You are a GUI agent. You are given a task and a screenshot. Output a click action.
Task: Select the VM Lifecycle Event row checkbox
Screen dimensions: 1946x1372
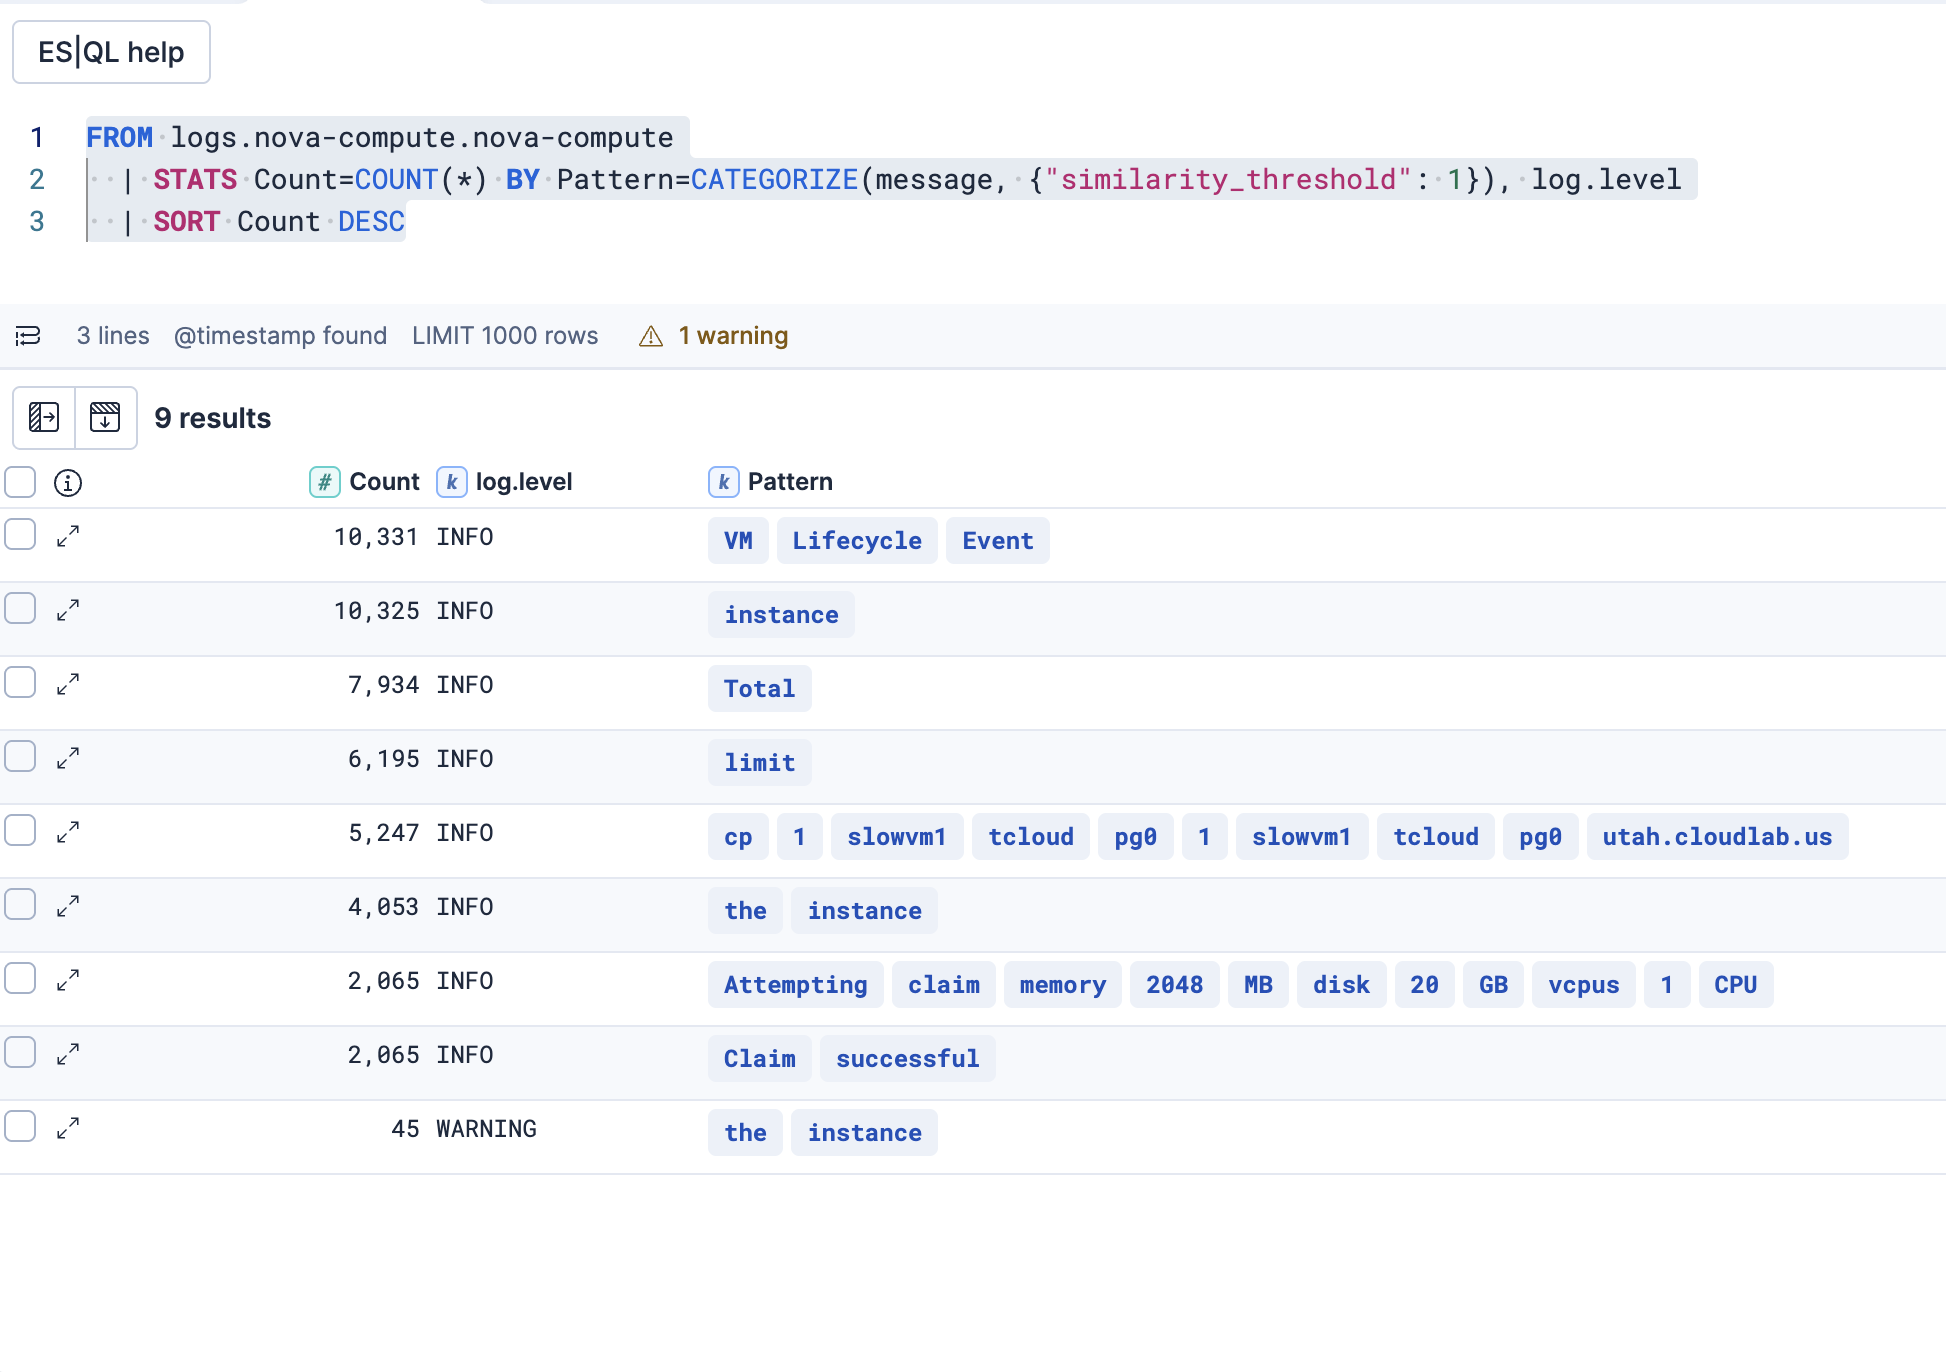pos(20,534)
